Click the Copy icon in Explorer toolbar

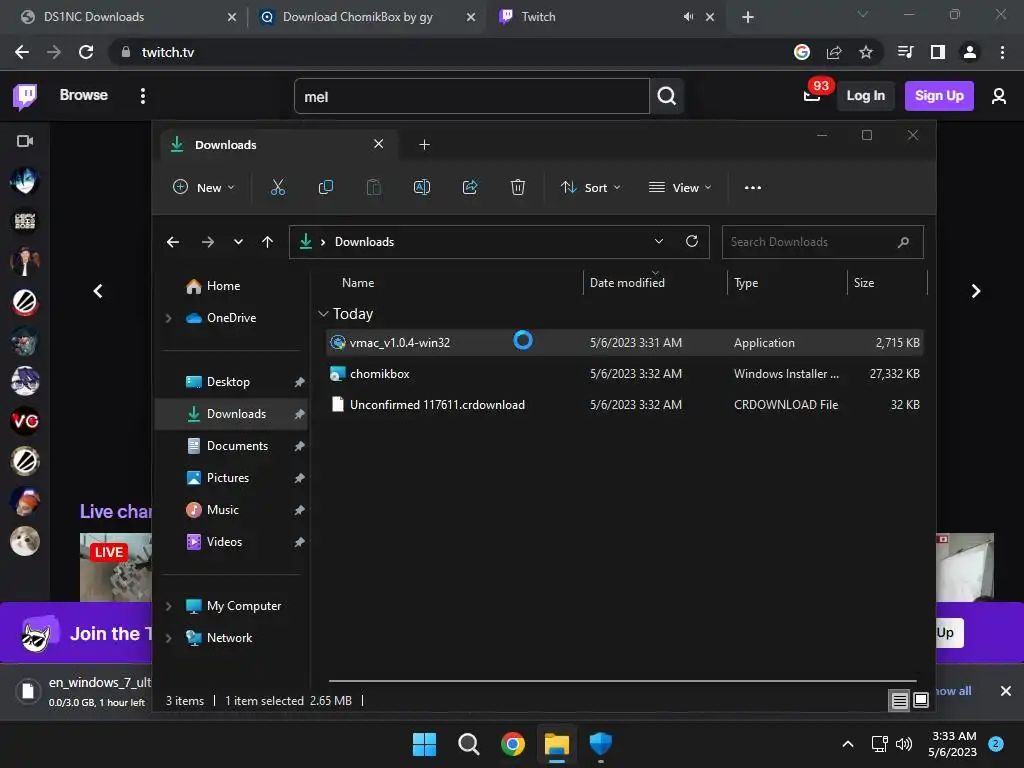tap(325, 187)
